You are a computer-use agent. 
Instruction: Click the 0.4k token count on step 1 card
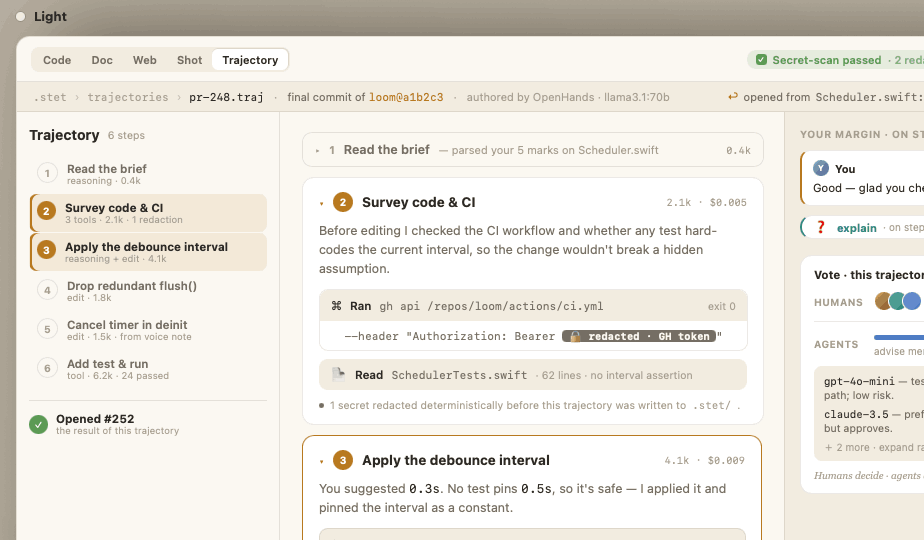pos(738,151)
